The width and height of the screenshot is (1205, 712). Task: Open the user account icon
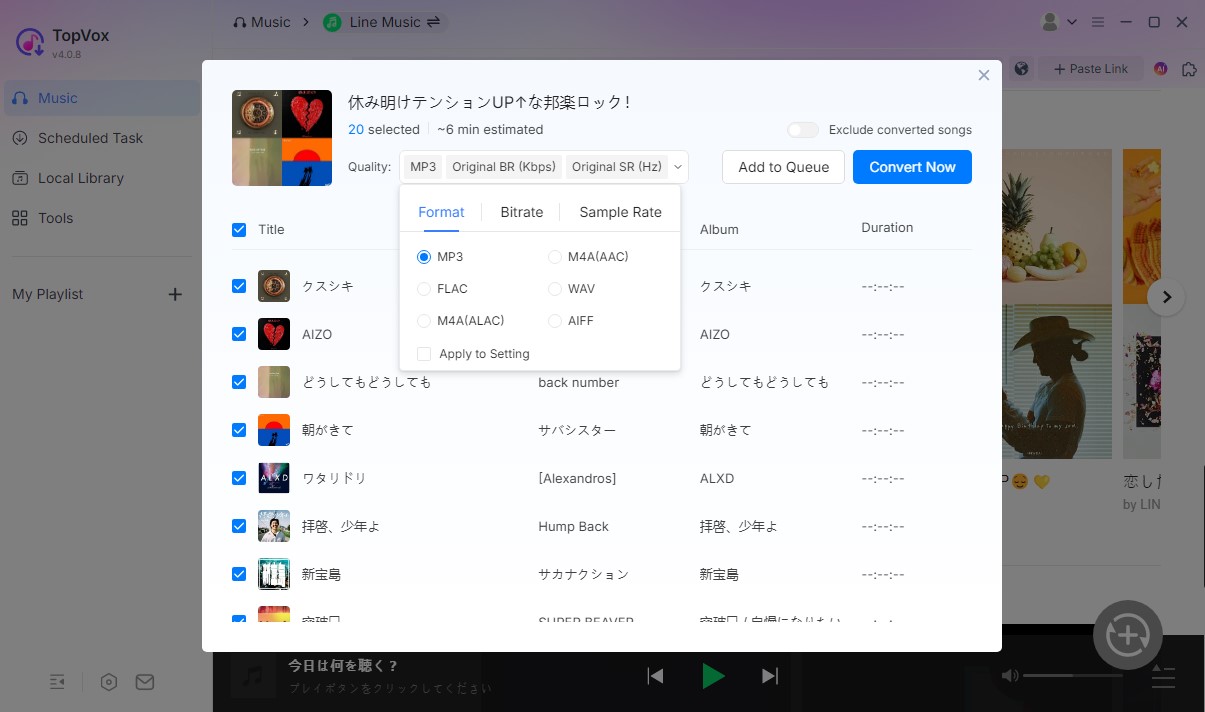[1050, 22]
